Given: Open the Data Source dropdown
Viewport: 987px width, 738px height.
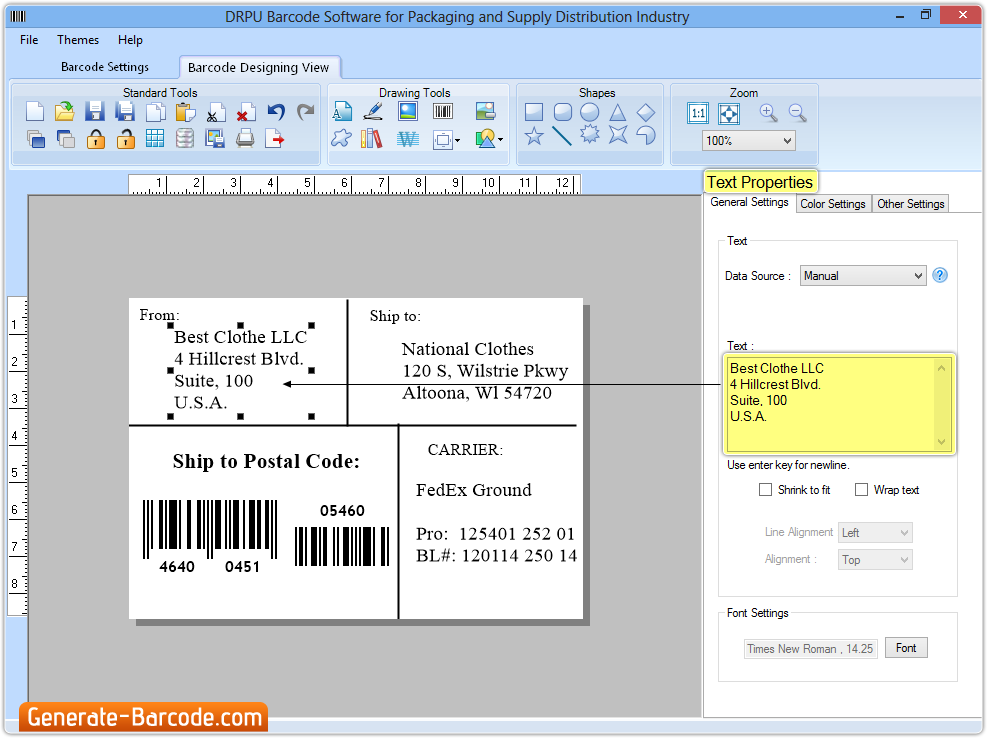Looking at the screenshot, I should (x=863, y=276).
